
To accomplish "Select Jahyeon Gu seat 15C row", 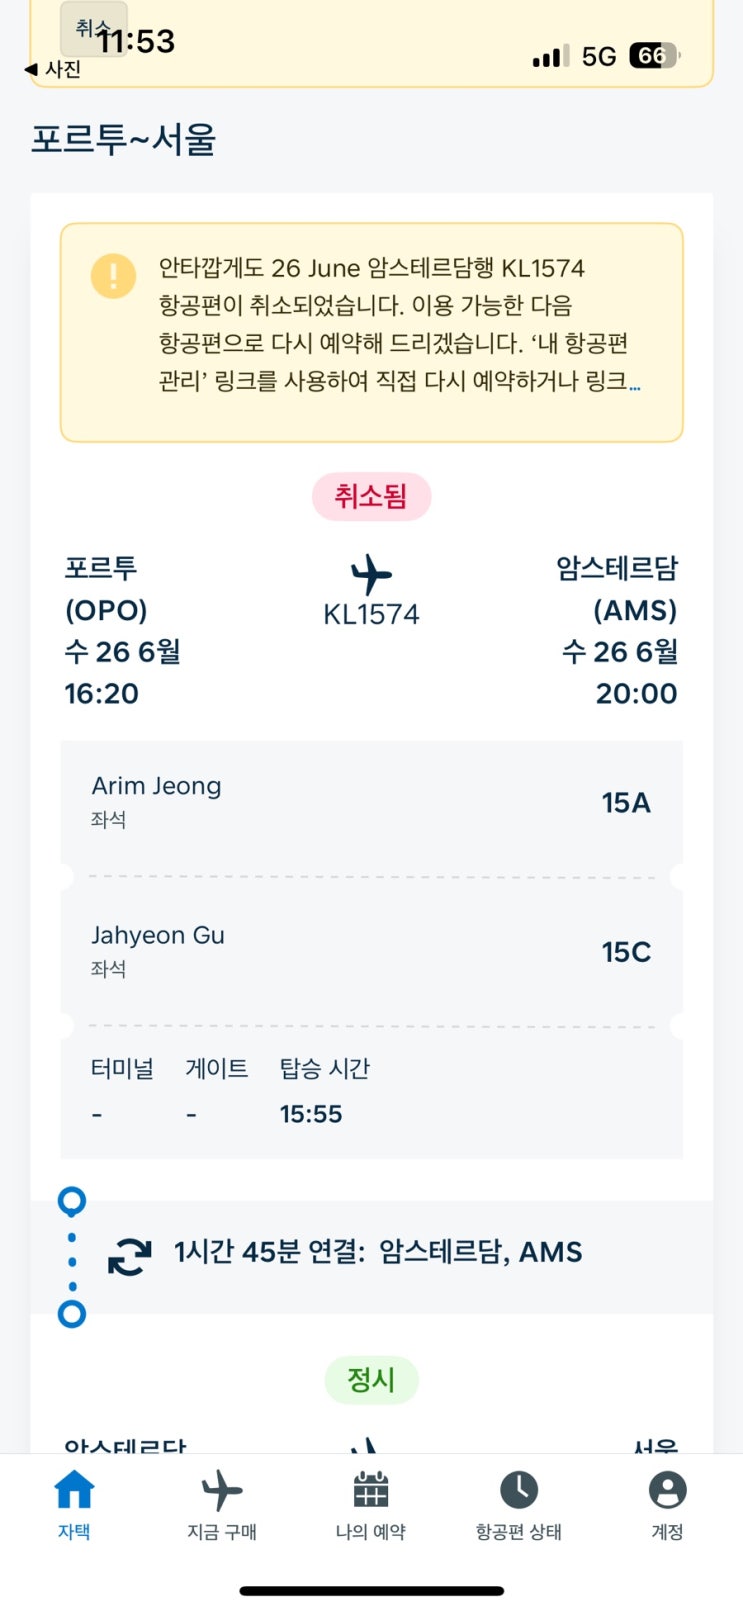I will coord(371,951).
